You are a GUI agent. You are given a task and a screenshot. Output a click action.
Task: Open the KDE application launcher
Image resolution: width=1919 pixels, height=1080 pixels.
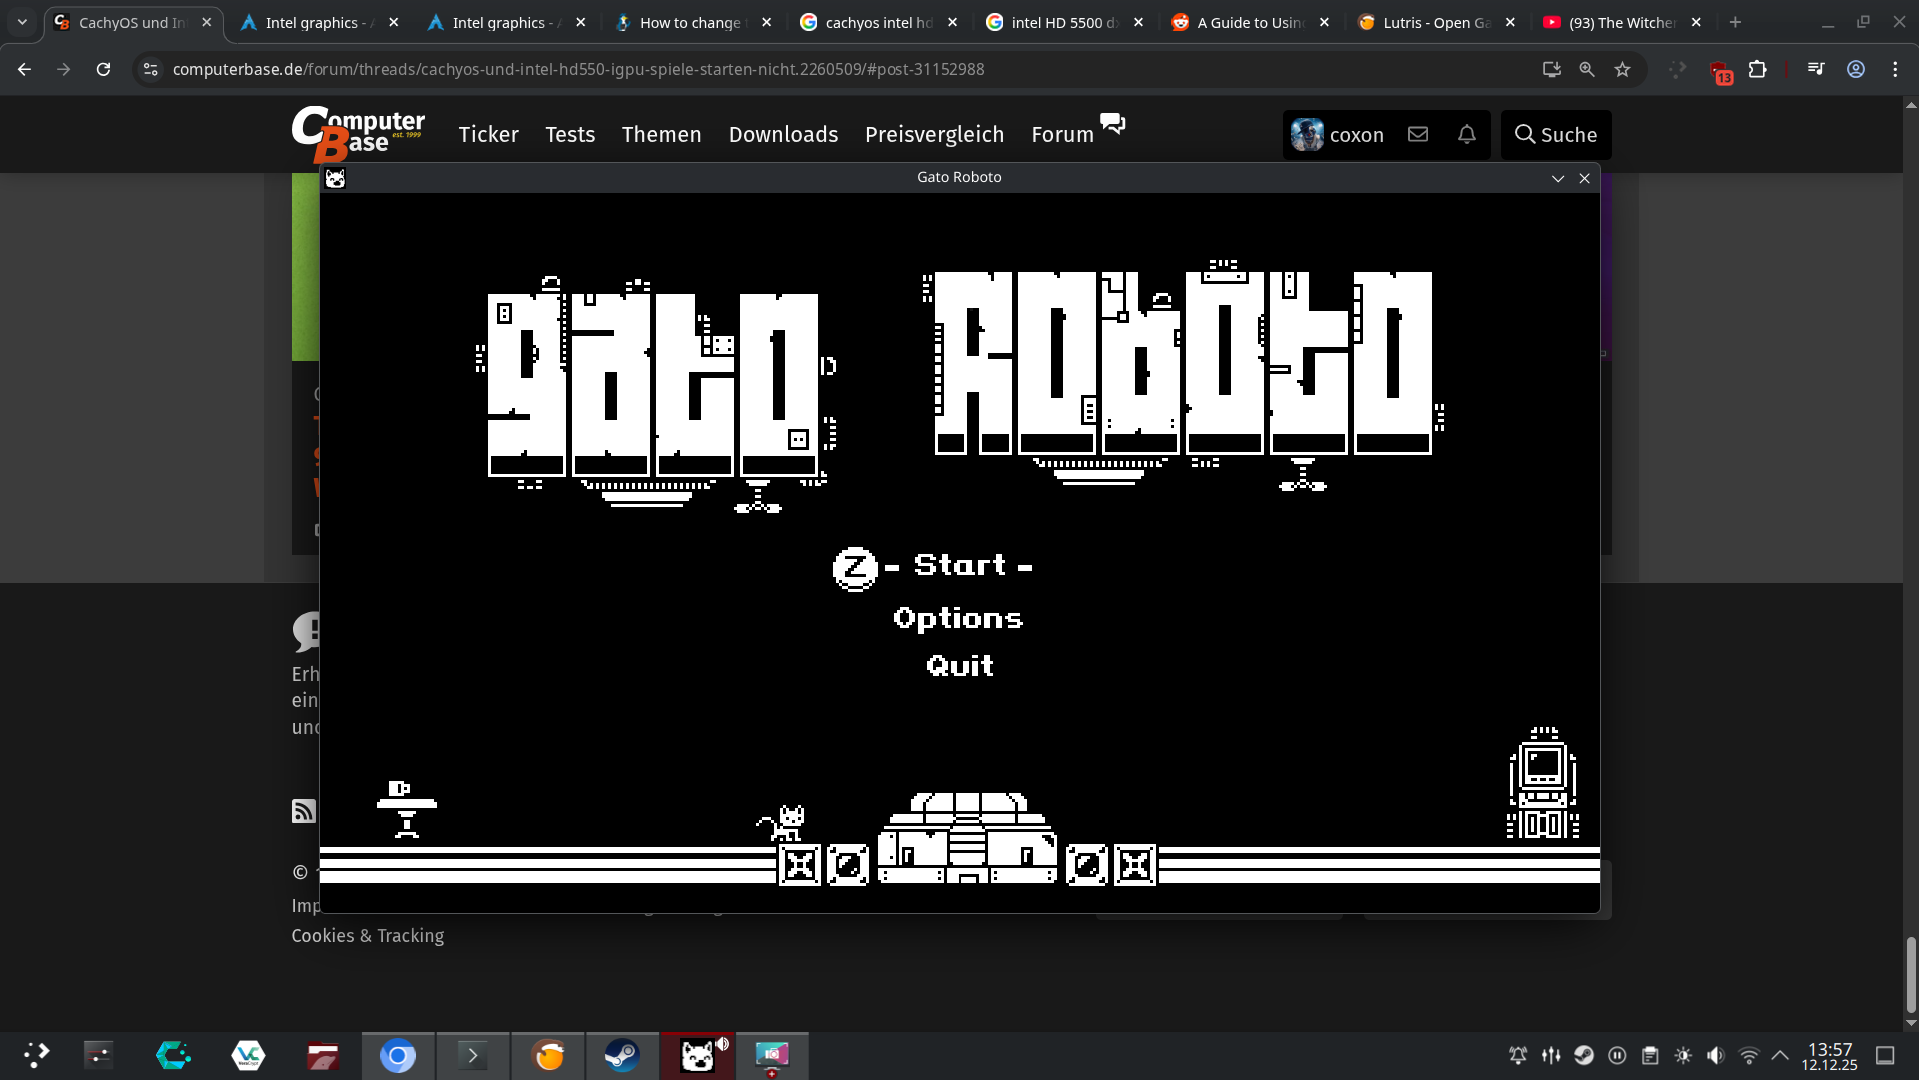(x=36, y=1055)
